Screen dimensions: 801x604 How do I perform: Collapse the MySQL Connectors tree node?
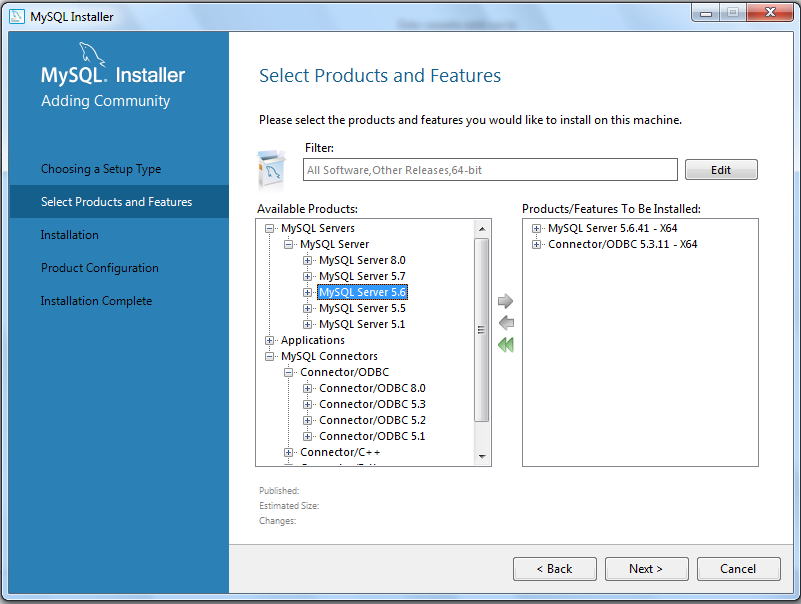pyautogui.click(x=270, y=357)
